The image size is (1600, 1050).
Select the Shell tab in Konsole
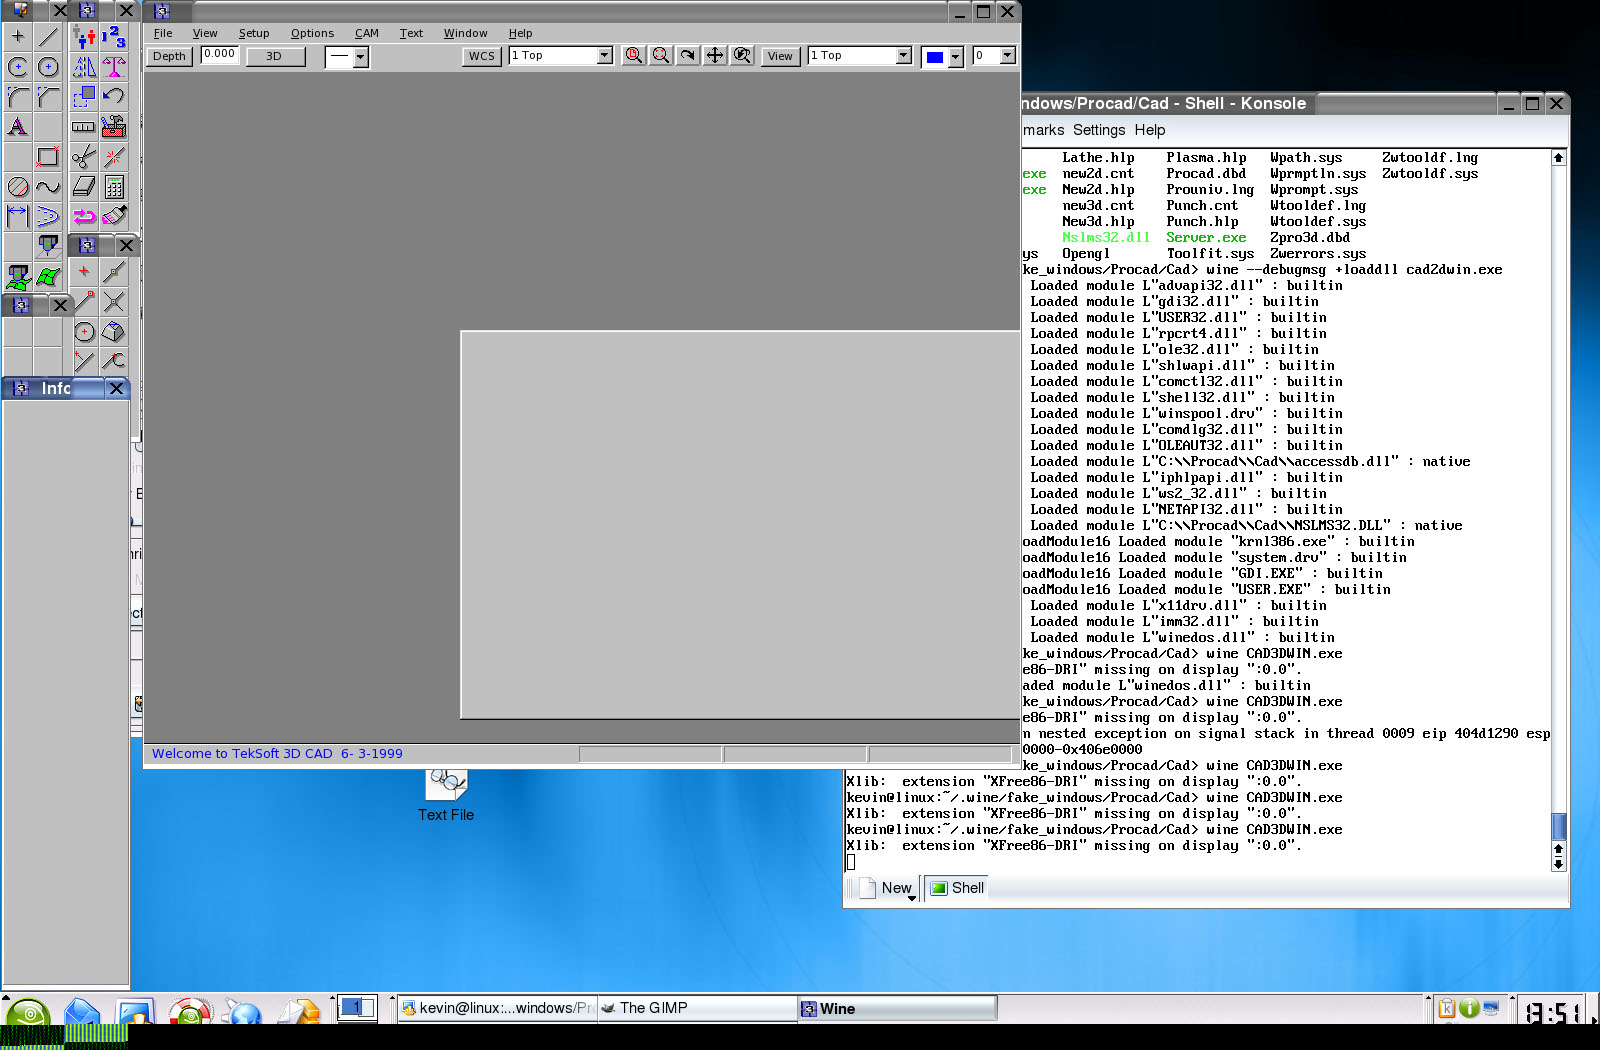click(x=957, y=888)
